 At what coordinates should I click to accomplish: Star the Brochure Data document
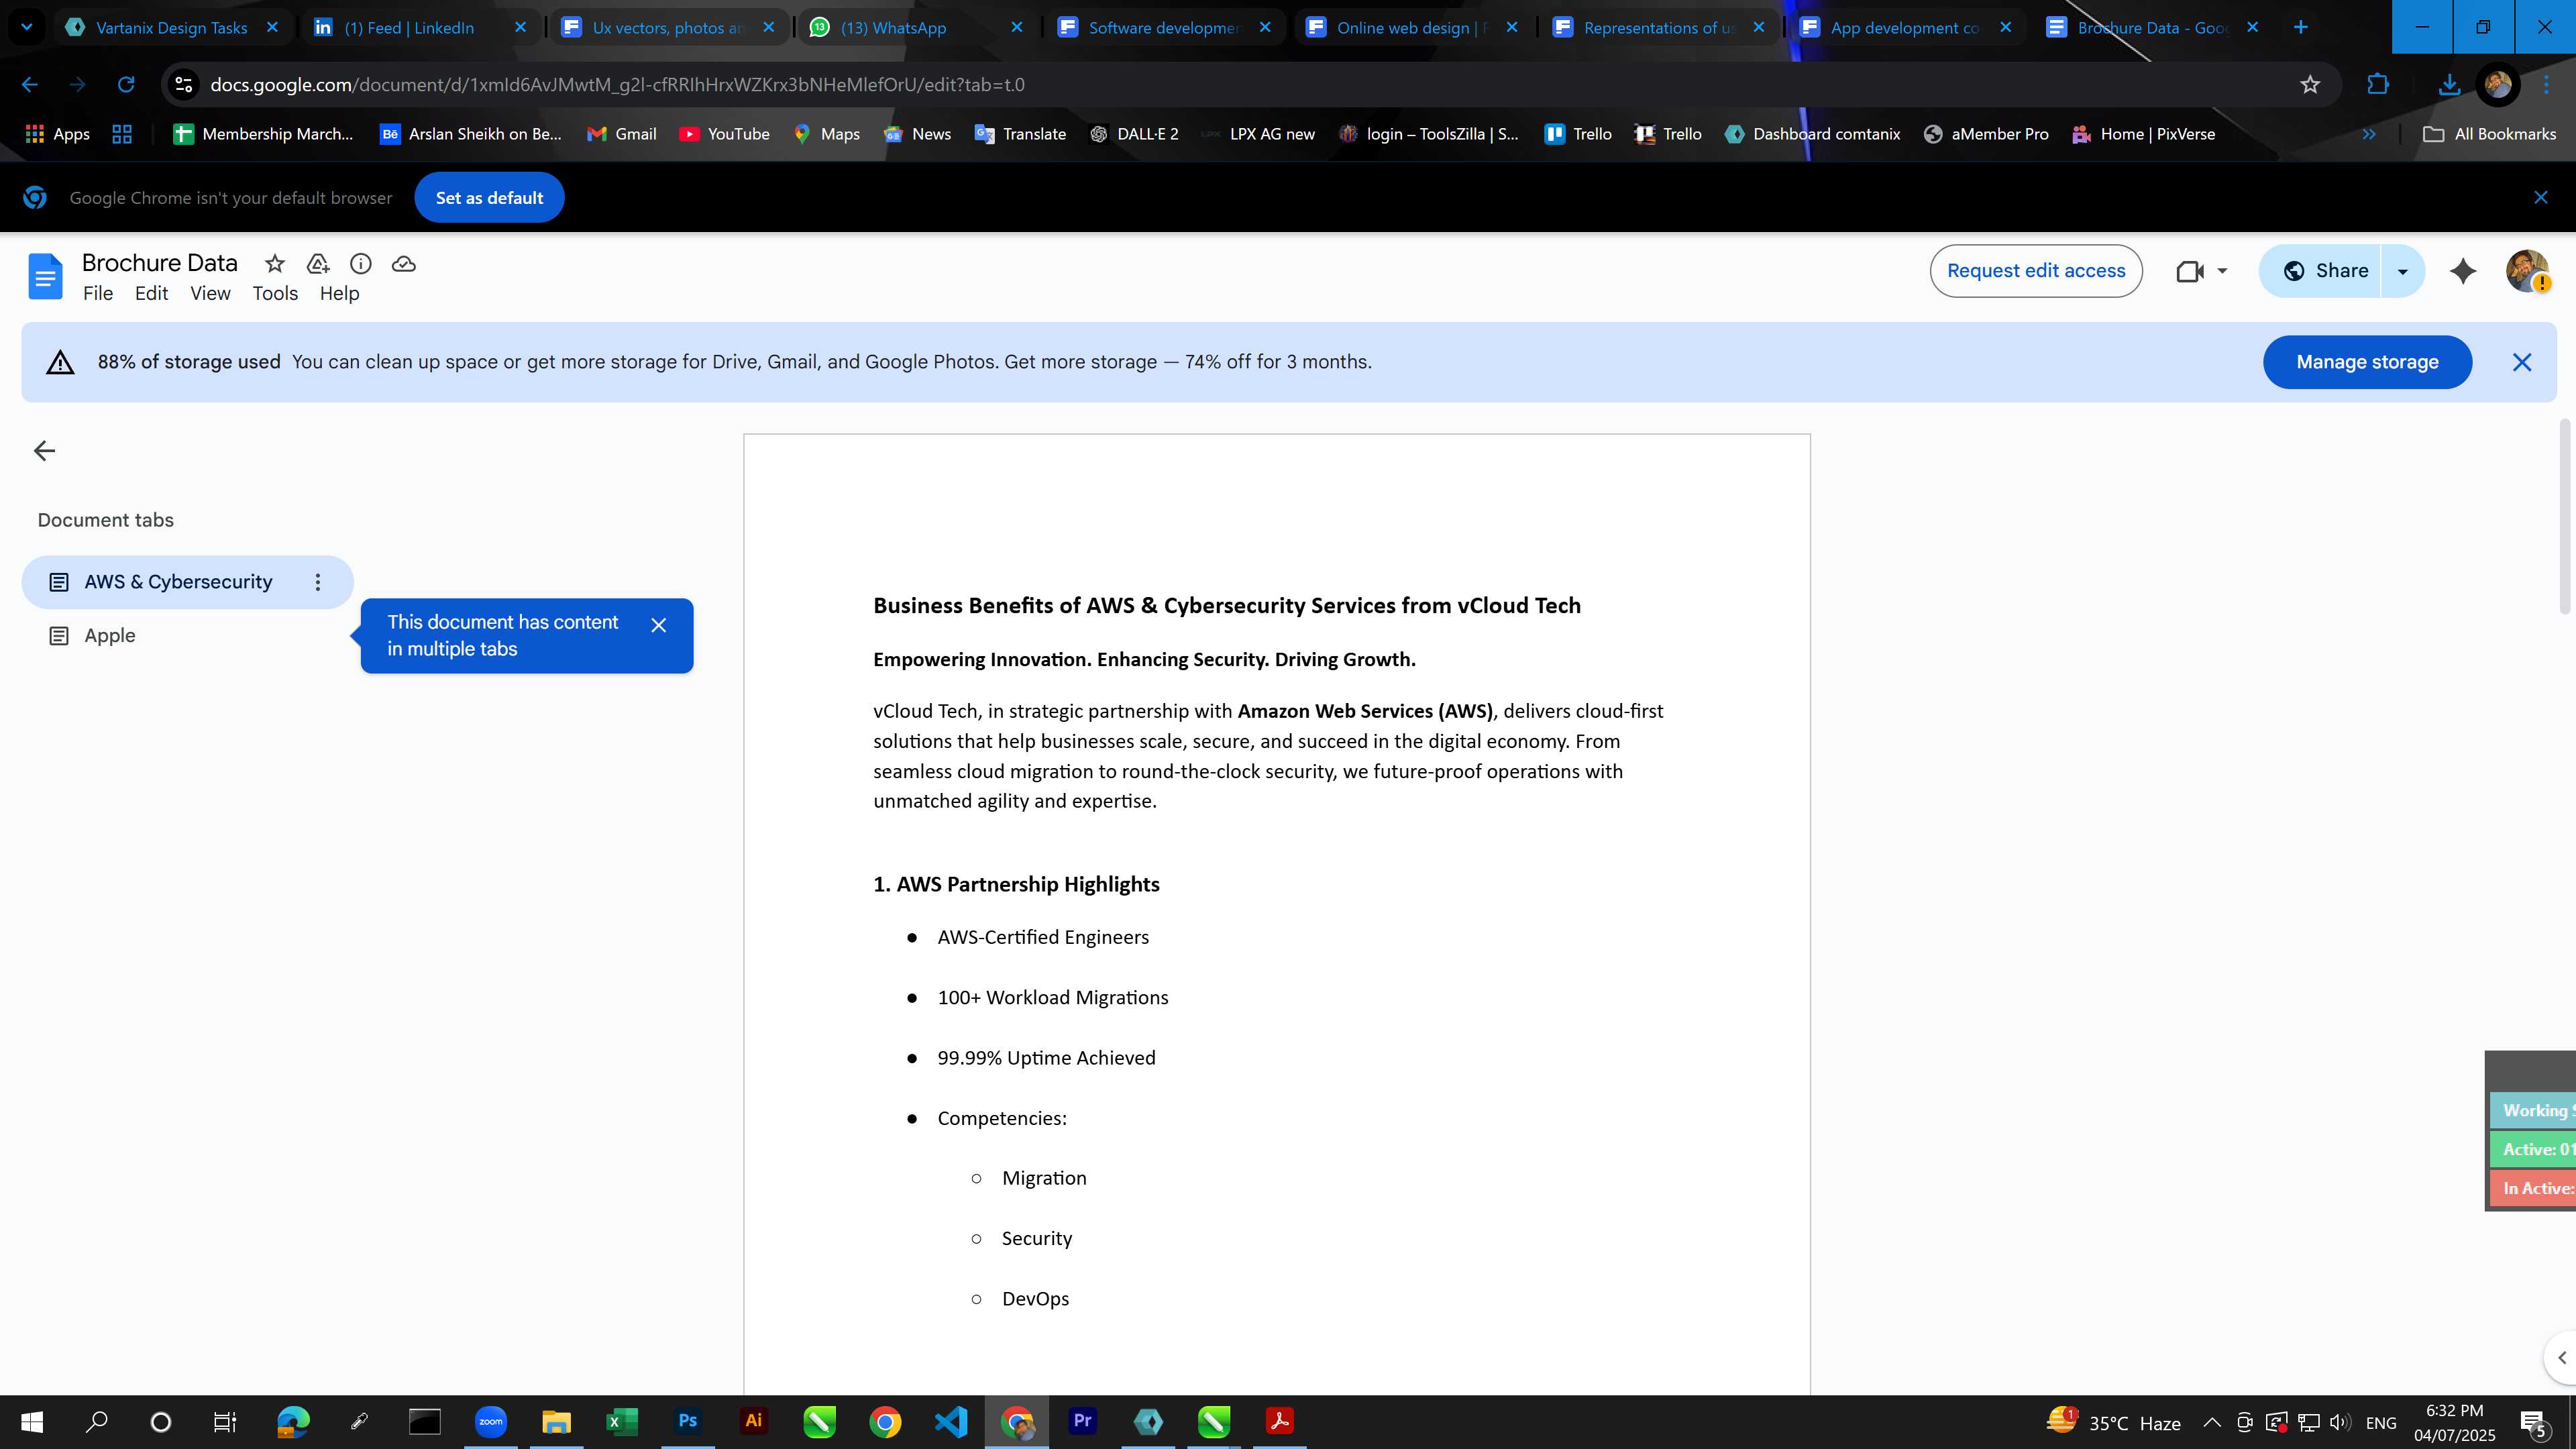(x=274, y=264)
